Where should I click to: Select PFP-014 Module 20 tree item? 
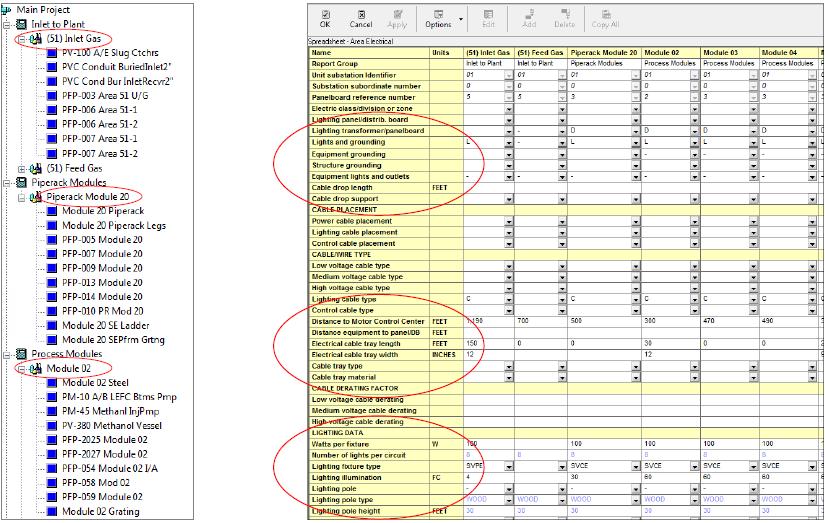[102, 297]
